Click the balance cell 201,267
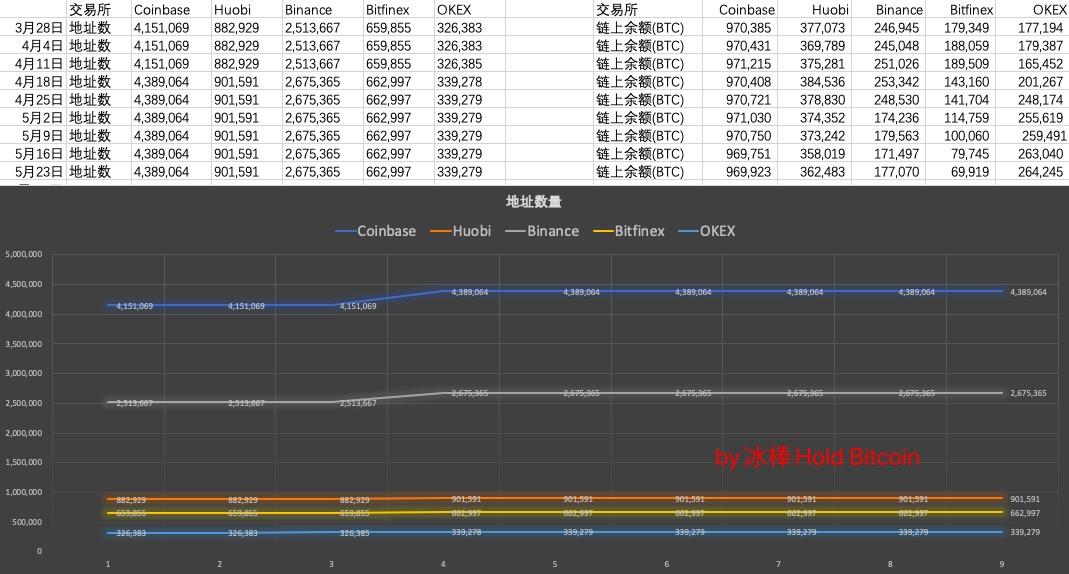The image size is (1069, 574). click(x=1040, y=82)
